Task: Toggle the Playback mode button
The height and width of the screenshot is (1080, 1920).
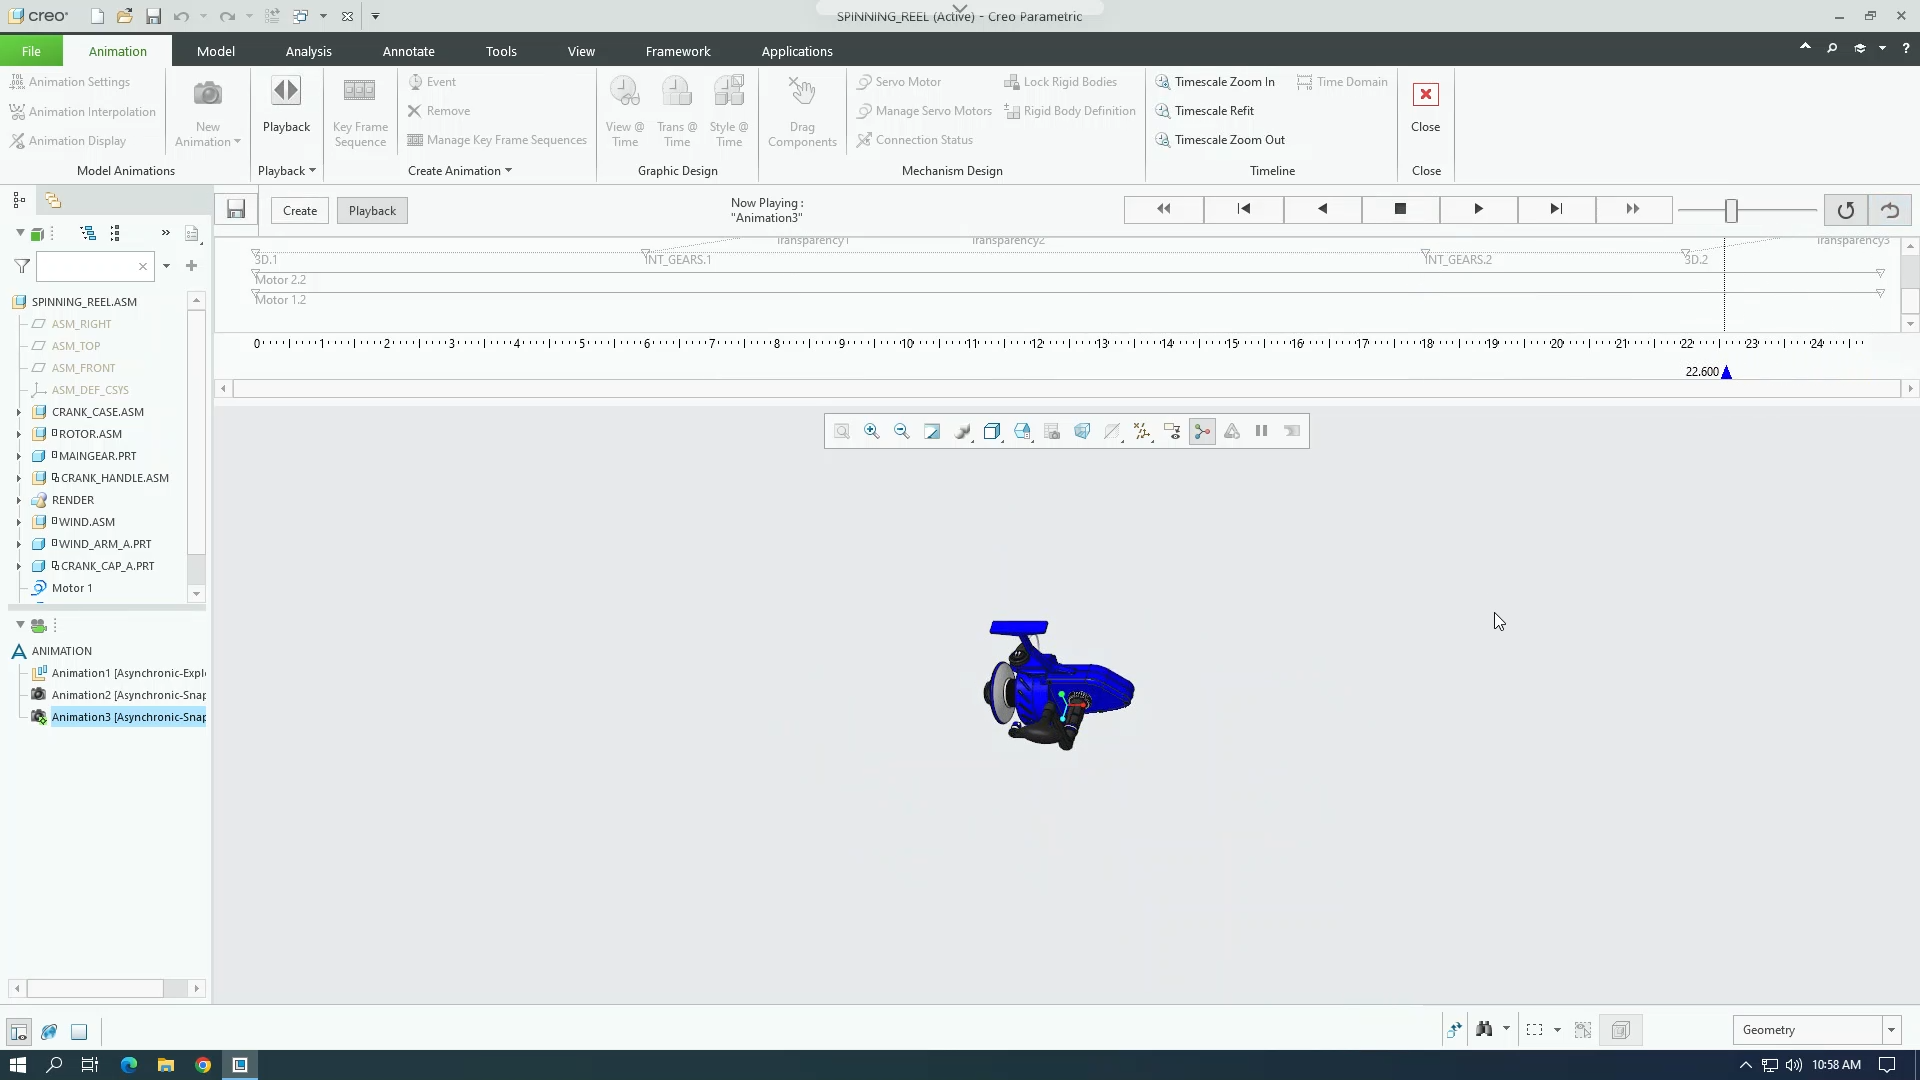Action: 372,210
